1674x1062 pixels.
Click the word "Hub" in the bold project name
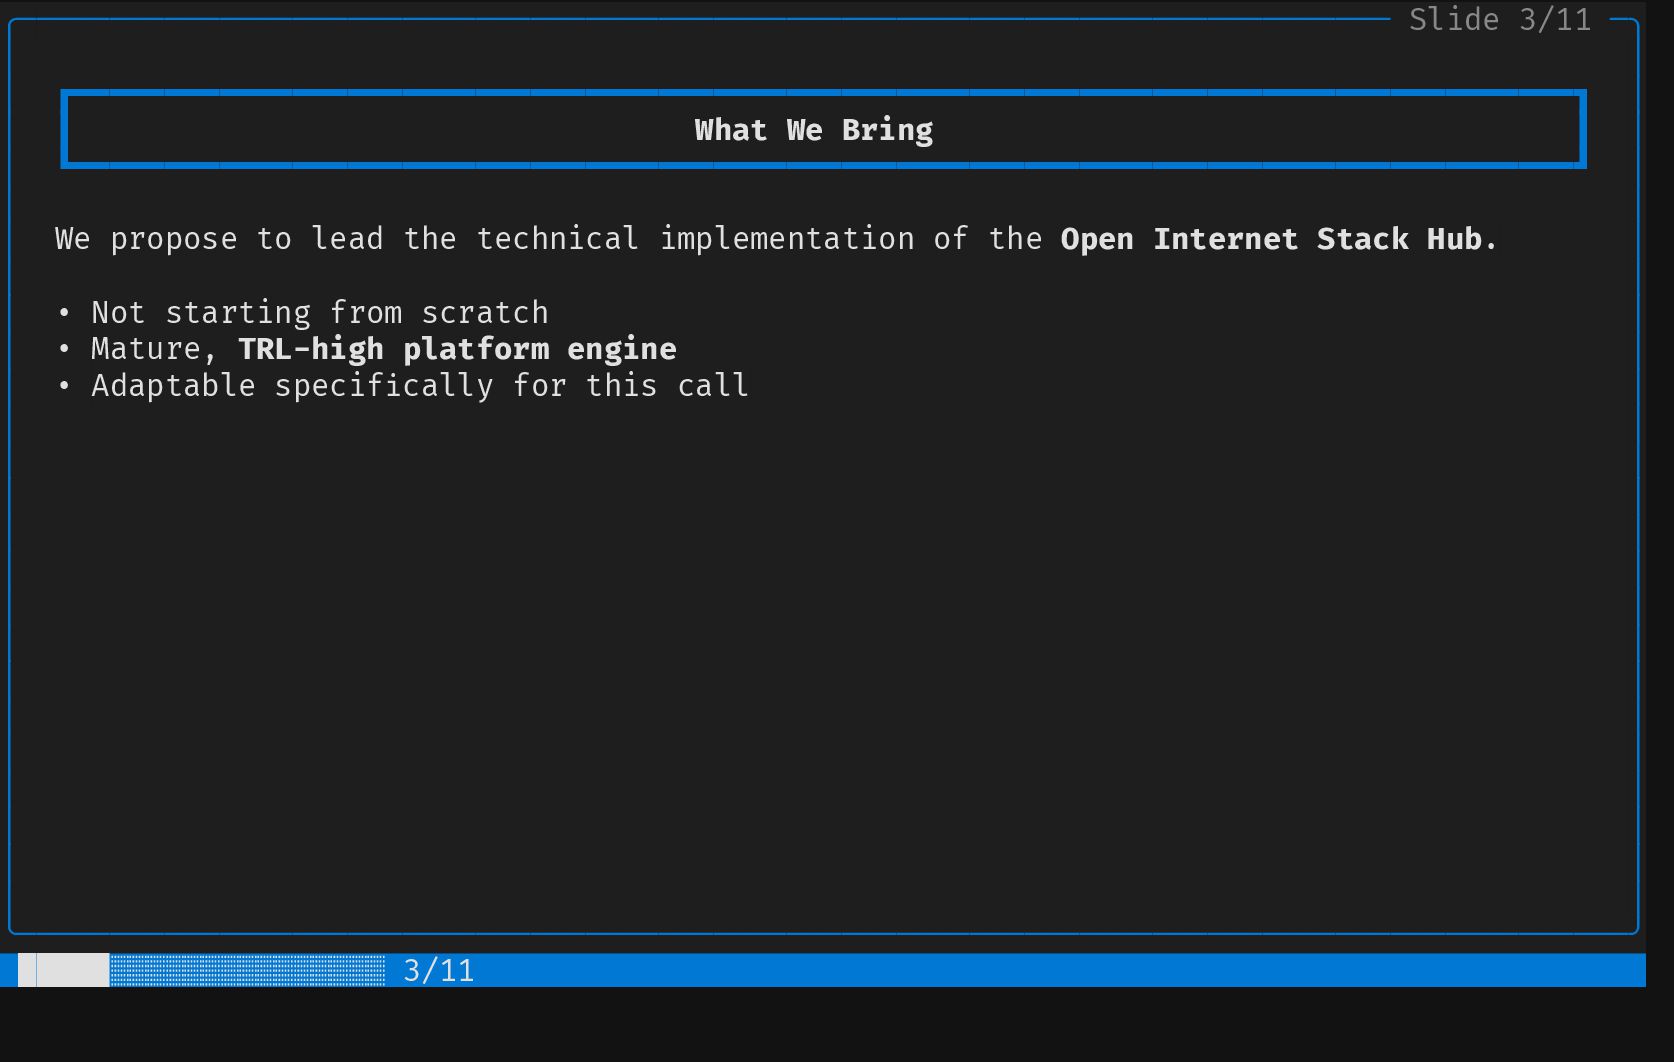coord(1454,239)
